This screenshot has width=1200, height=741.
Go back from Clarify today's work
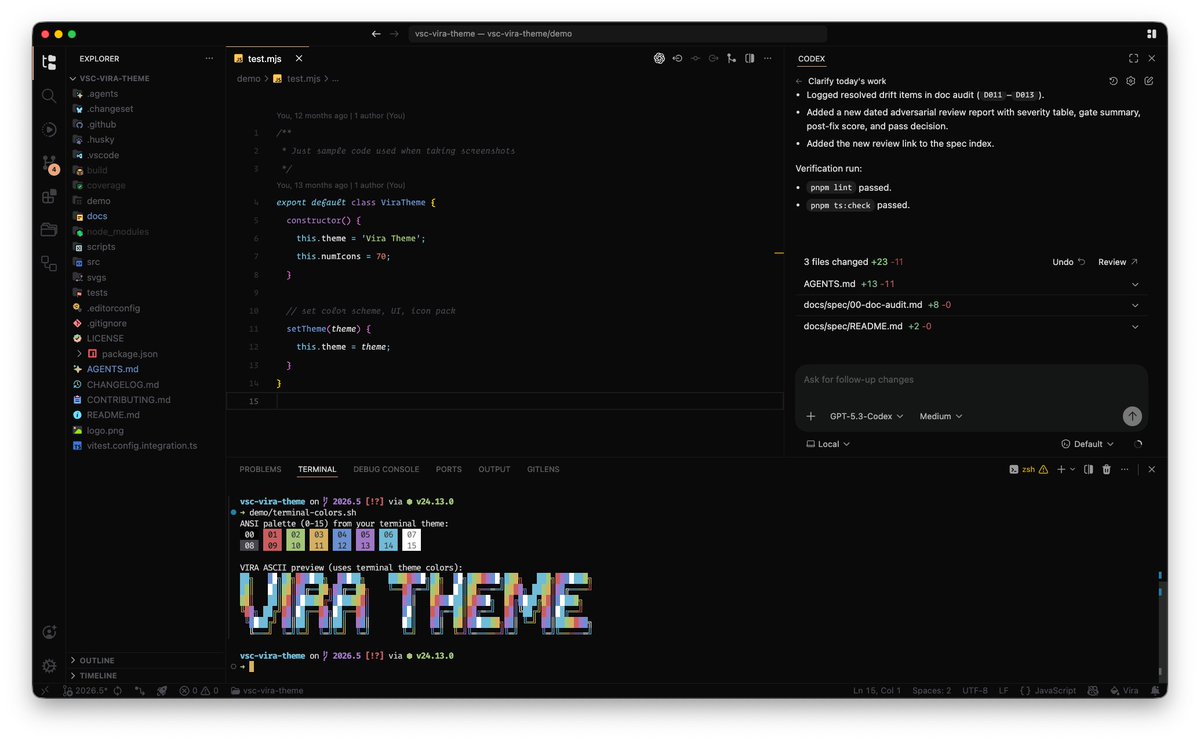pos(799,81)
